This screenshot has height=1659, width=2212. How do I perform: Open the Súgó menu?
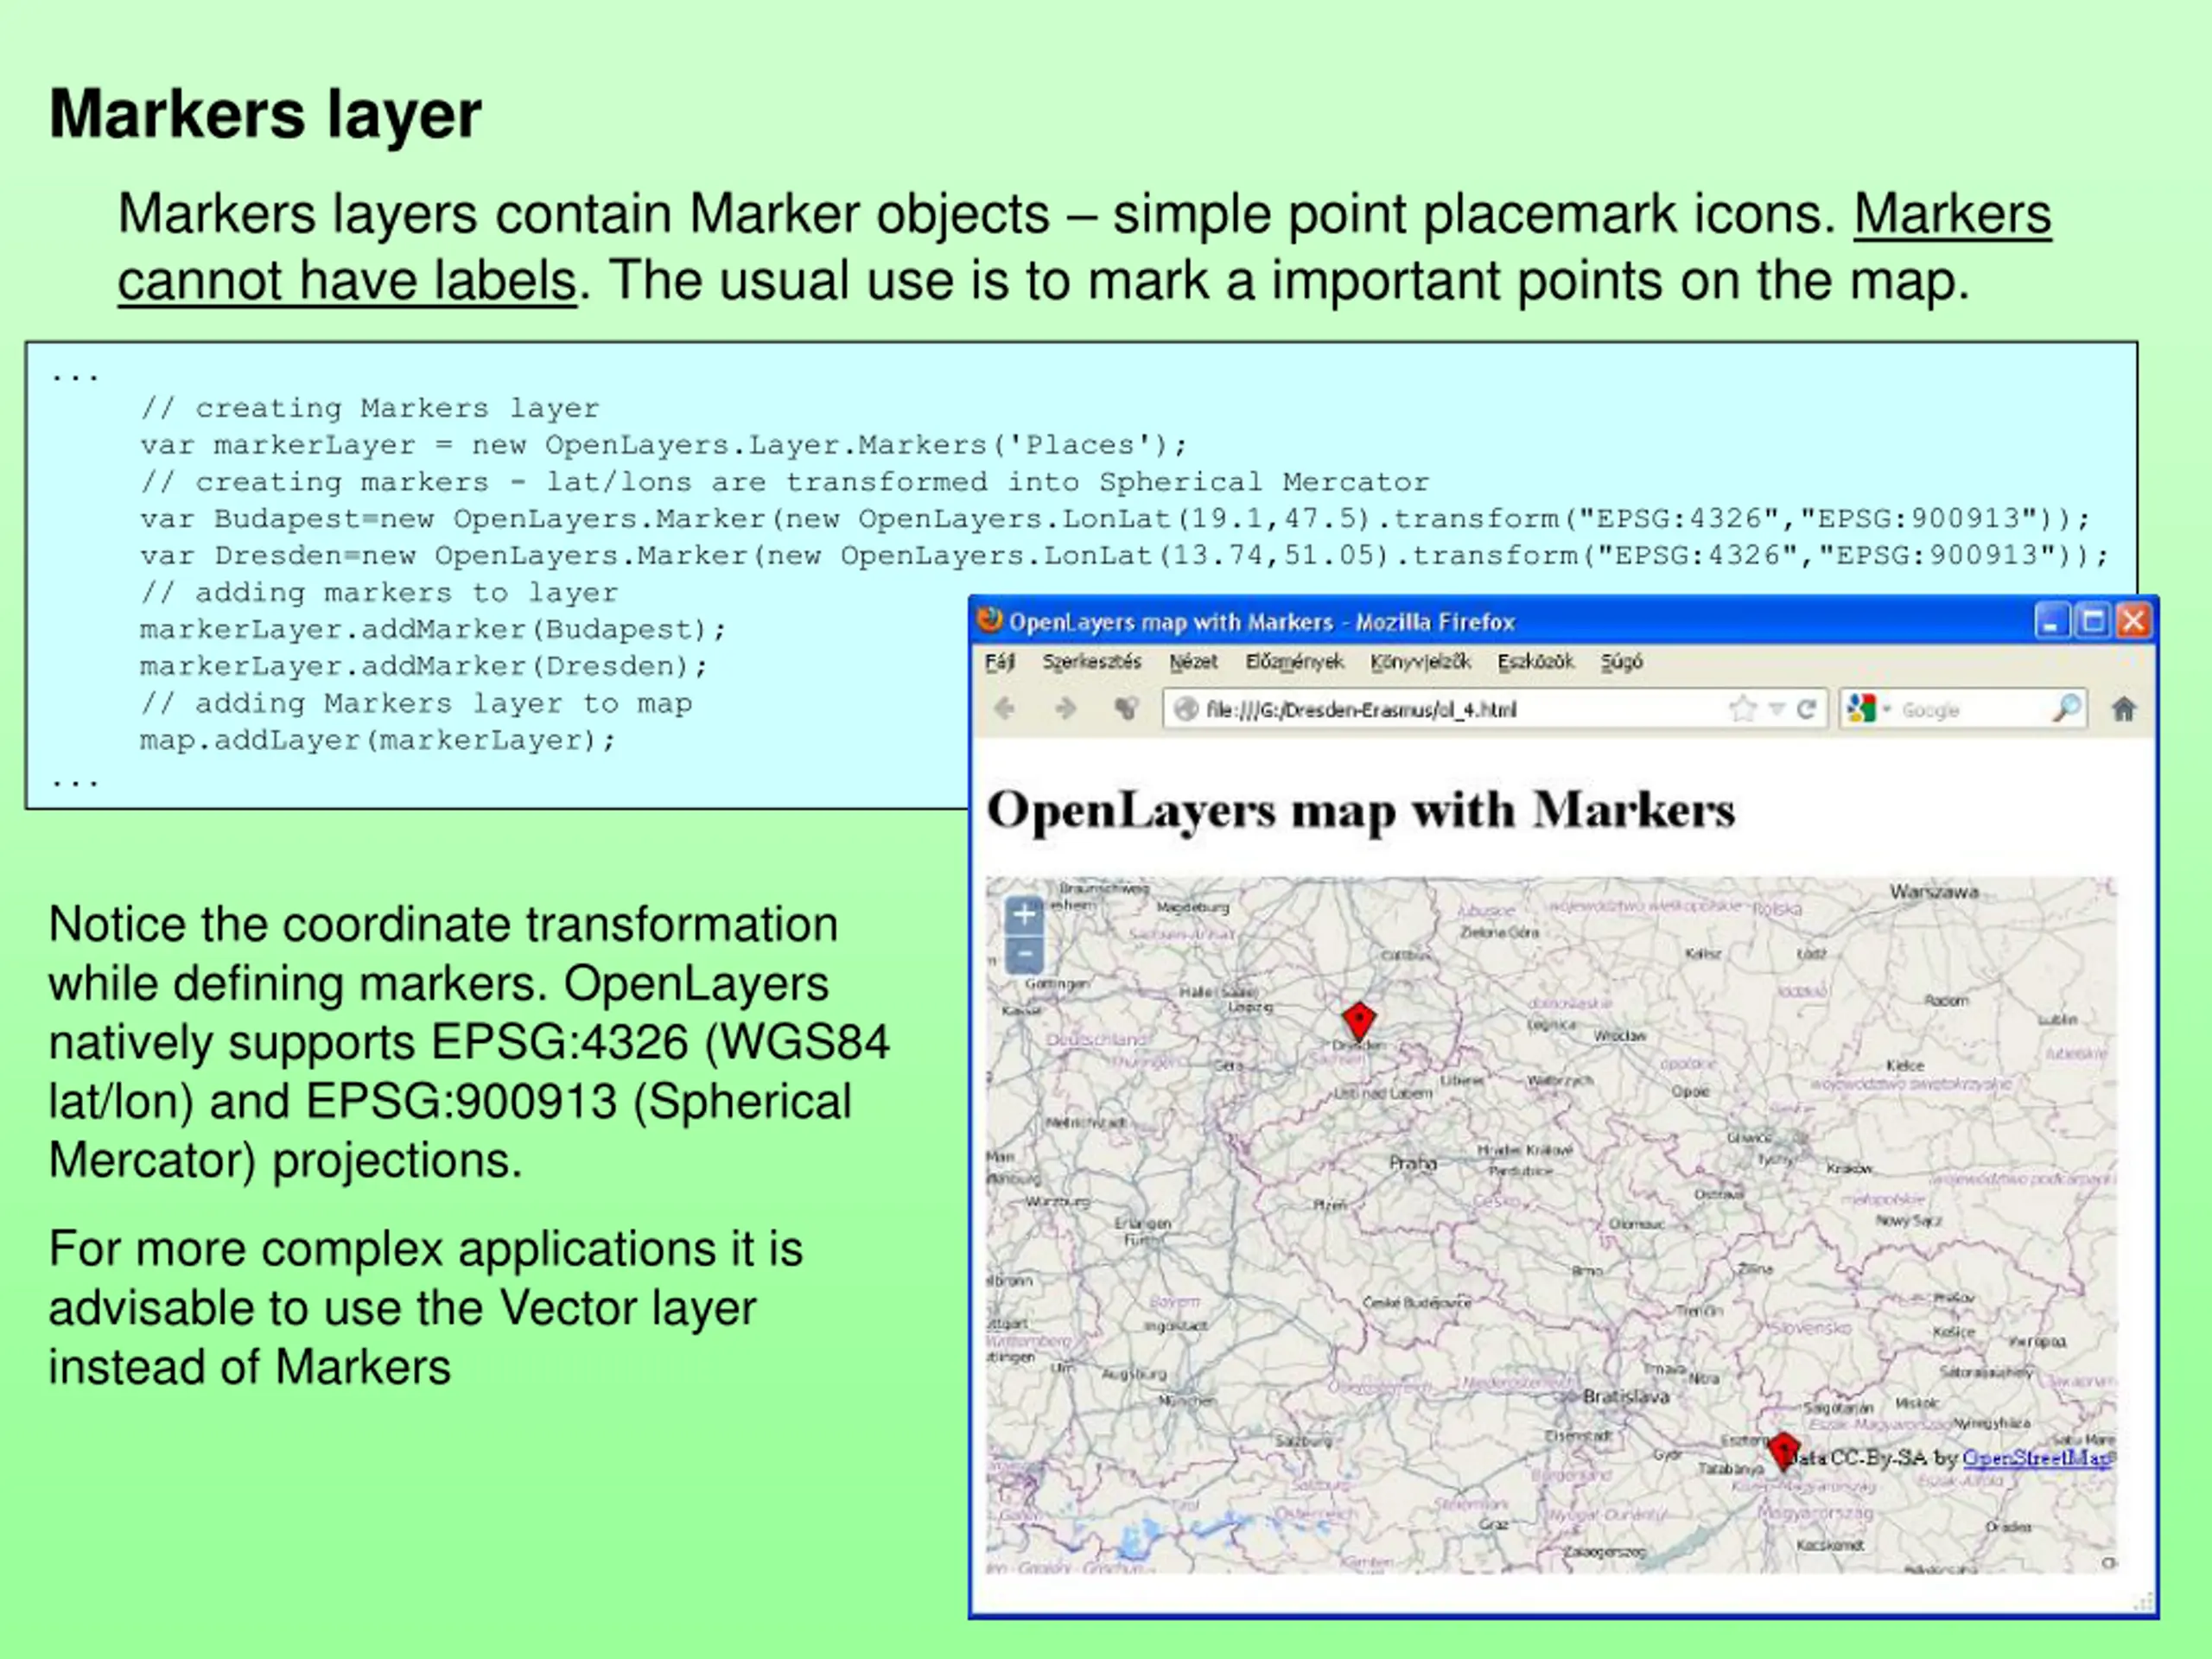tap(1621, 661)
